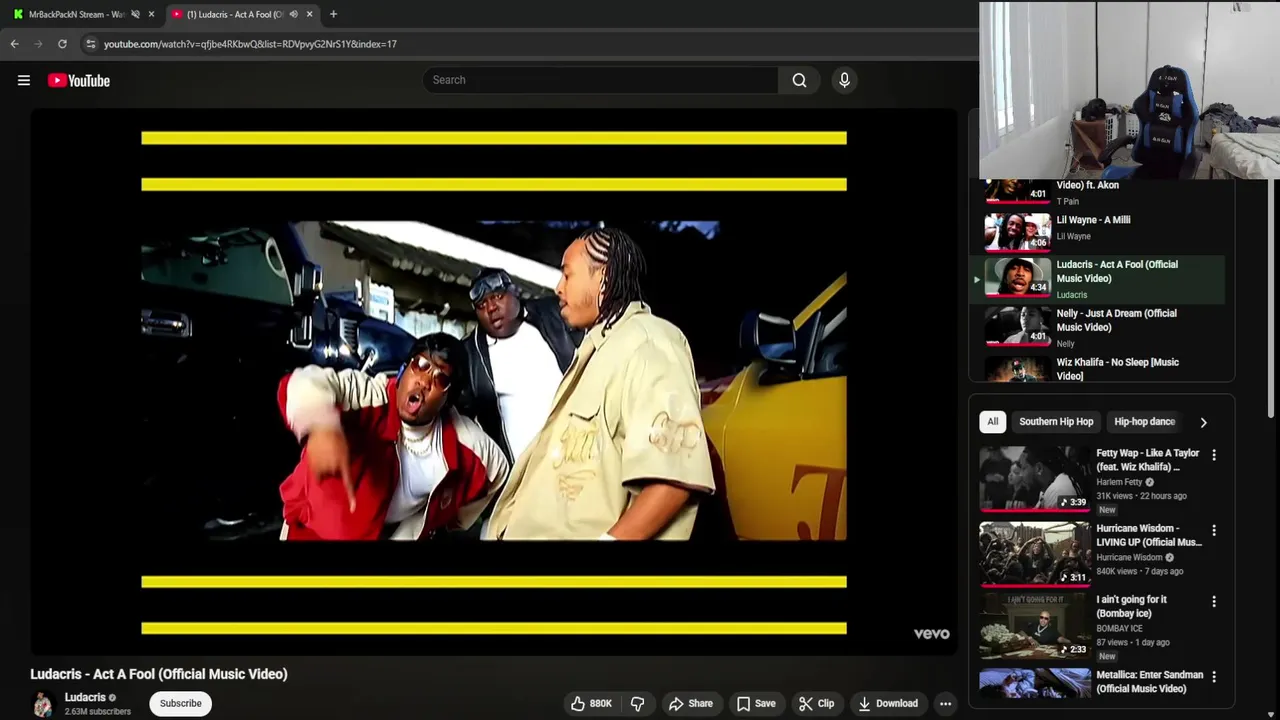Switch to the MrBackPackN Stream tab
The height and width of the screenshot is (720, 1280).
[x=76, y=14]
